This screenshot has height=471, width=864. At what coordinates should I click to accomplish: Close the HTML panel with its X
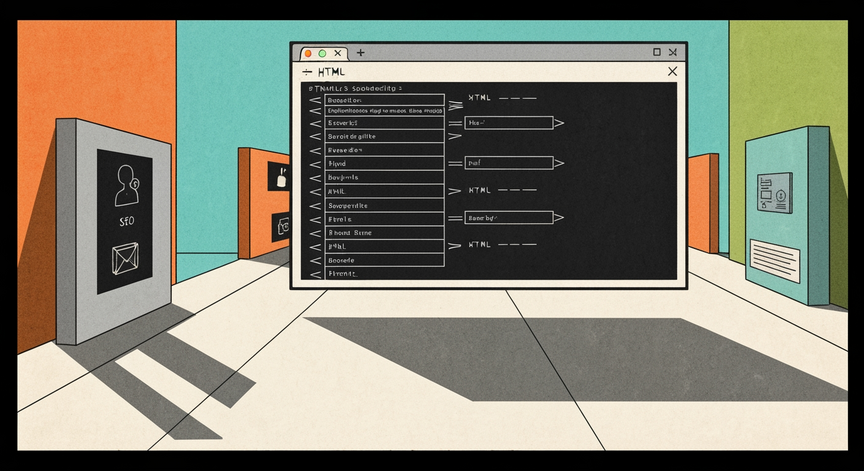pyautogui.click(x=672, y=72)
